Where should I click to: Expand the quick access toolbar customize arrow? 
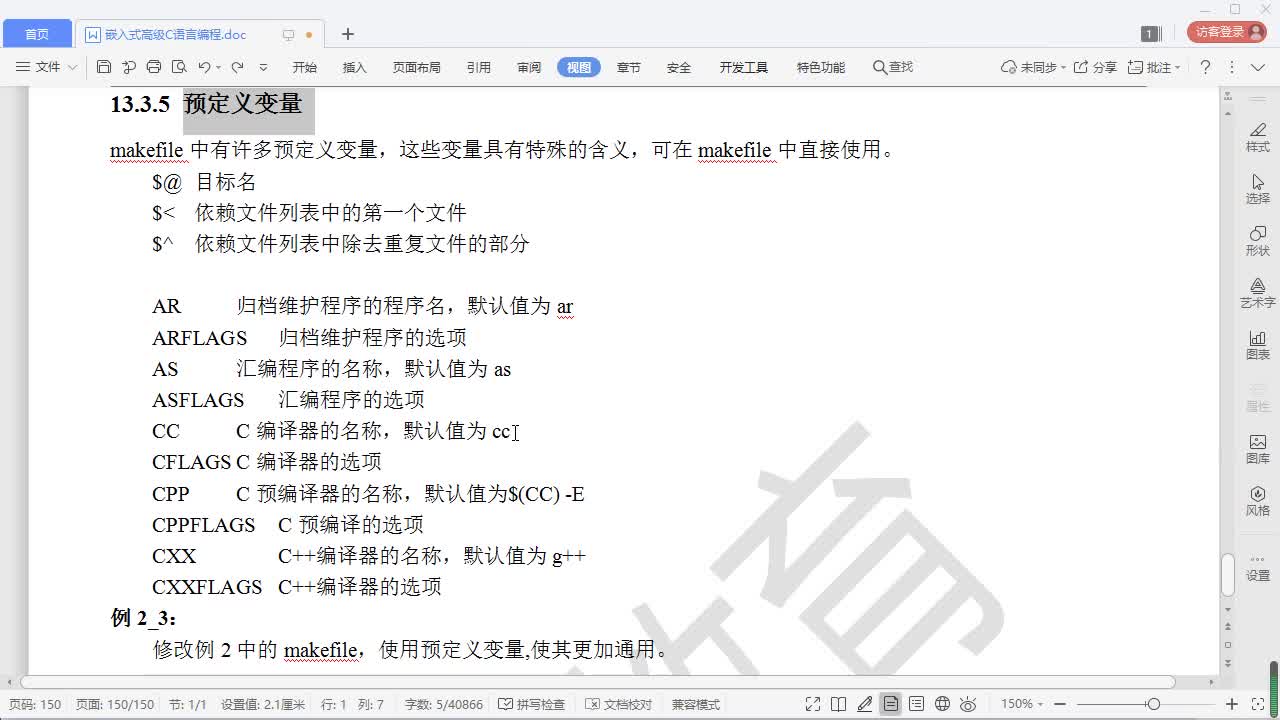pos(263,67)
